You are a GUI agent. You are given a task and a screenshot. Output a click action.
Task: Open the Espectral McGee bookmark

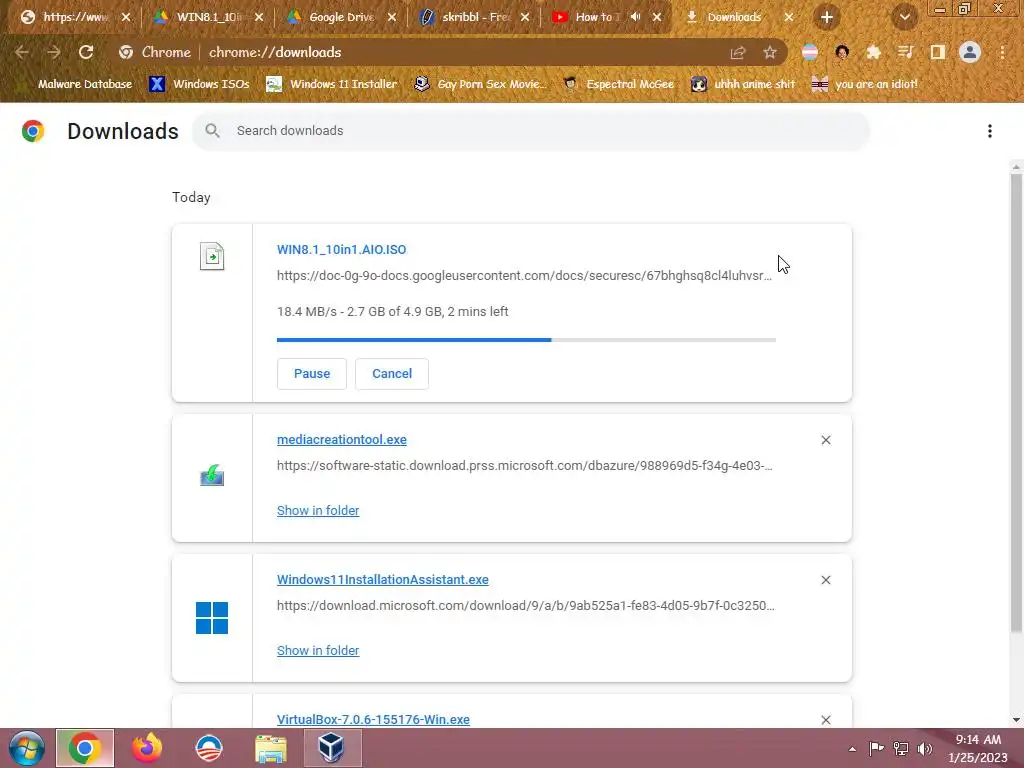(619, 84)
